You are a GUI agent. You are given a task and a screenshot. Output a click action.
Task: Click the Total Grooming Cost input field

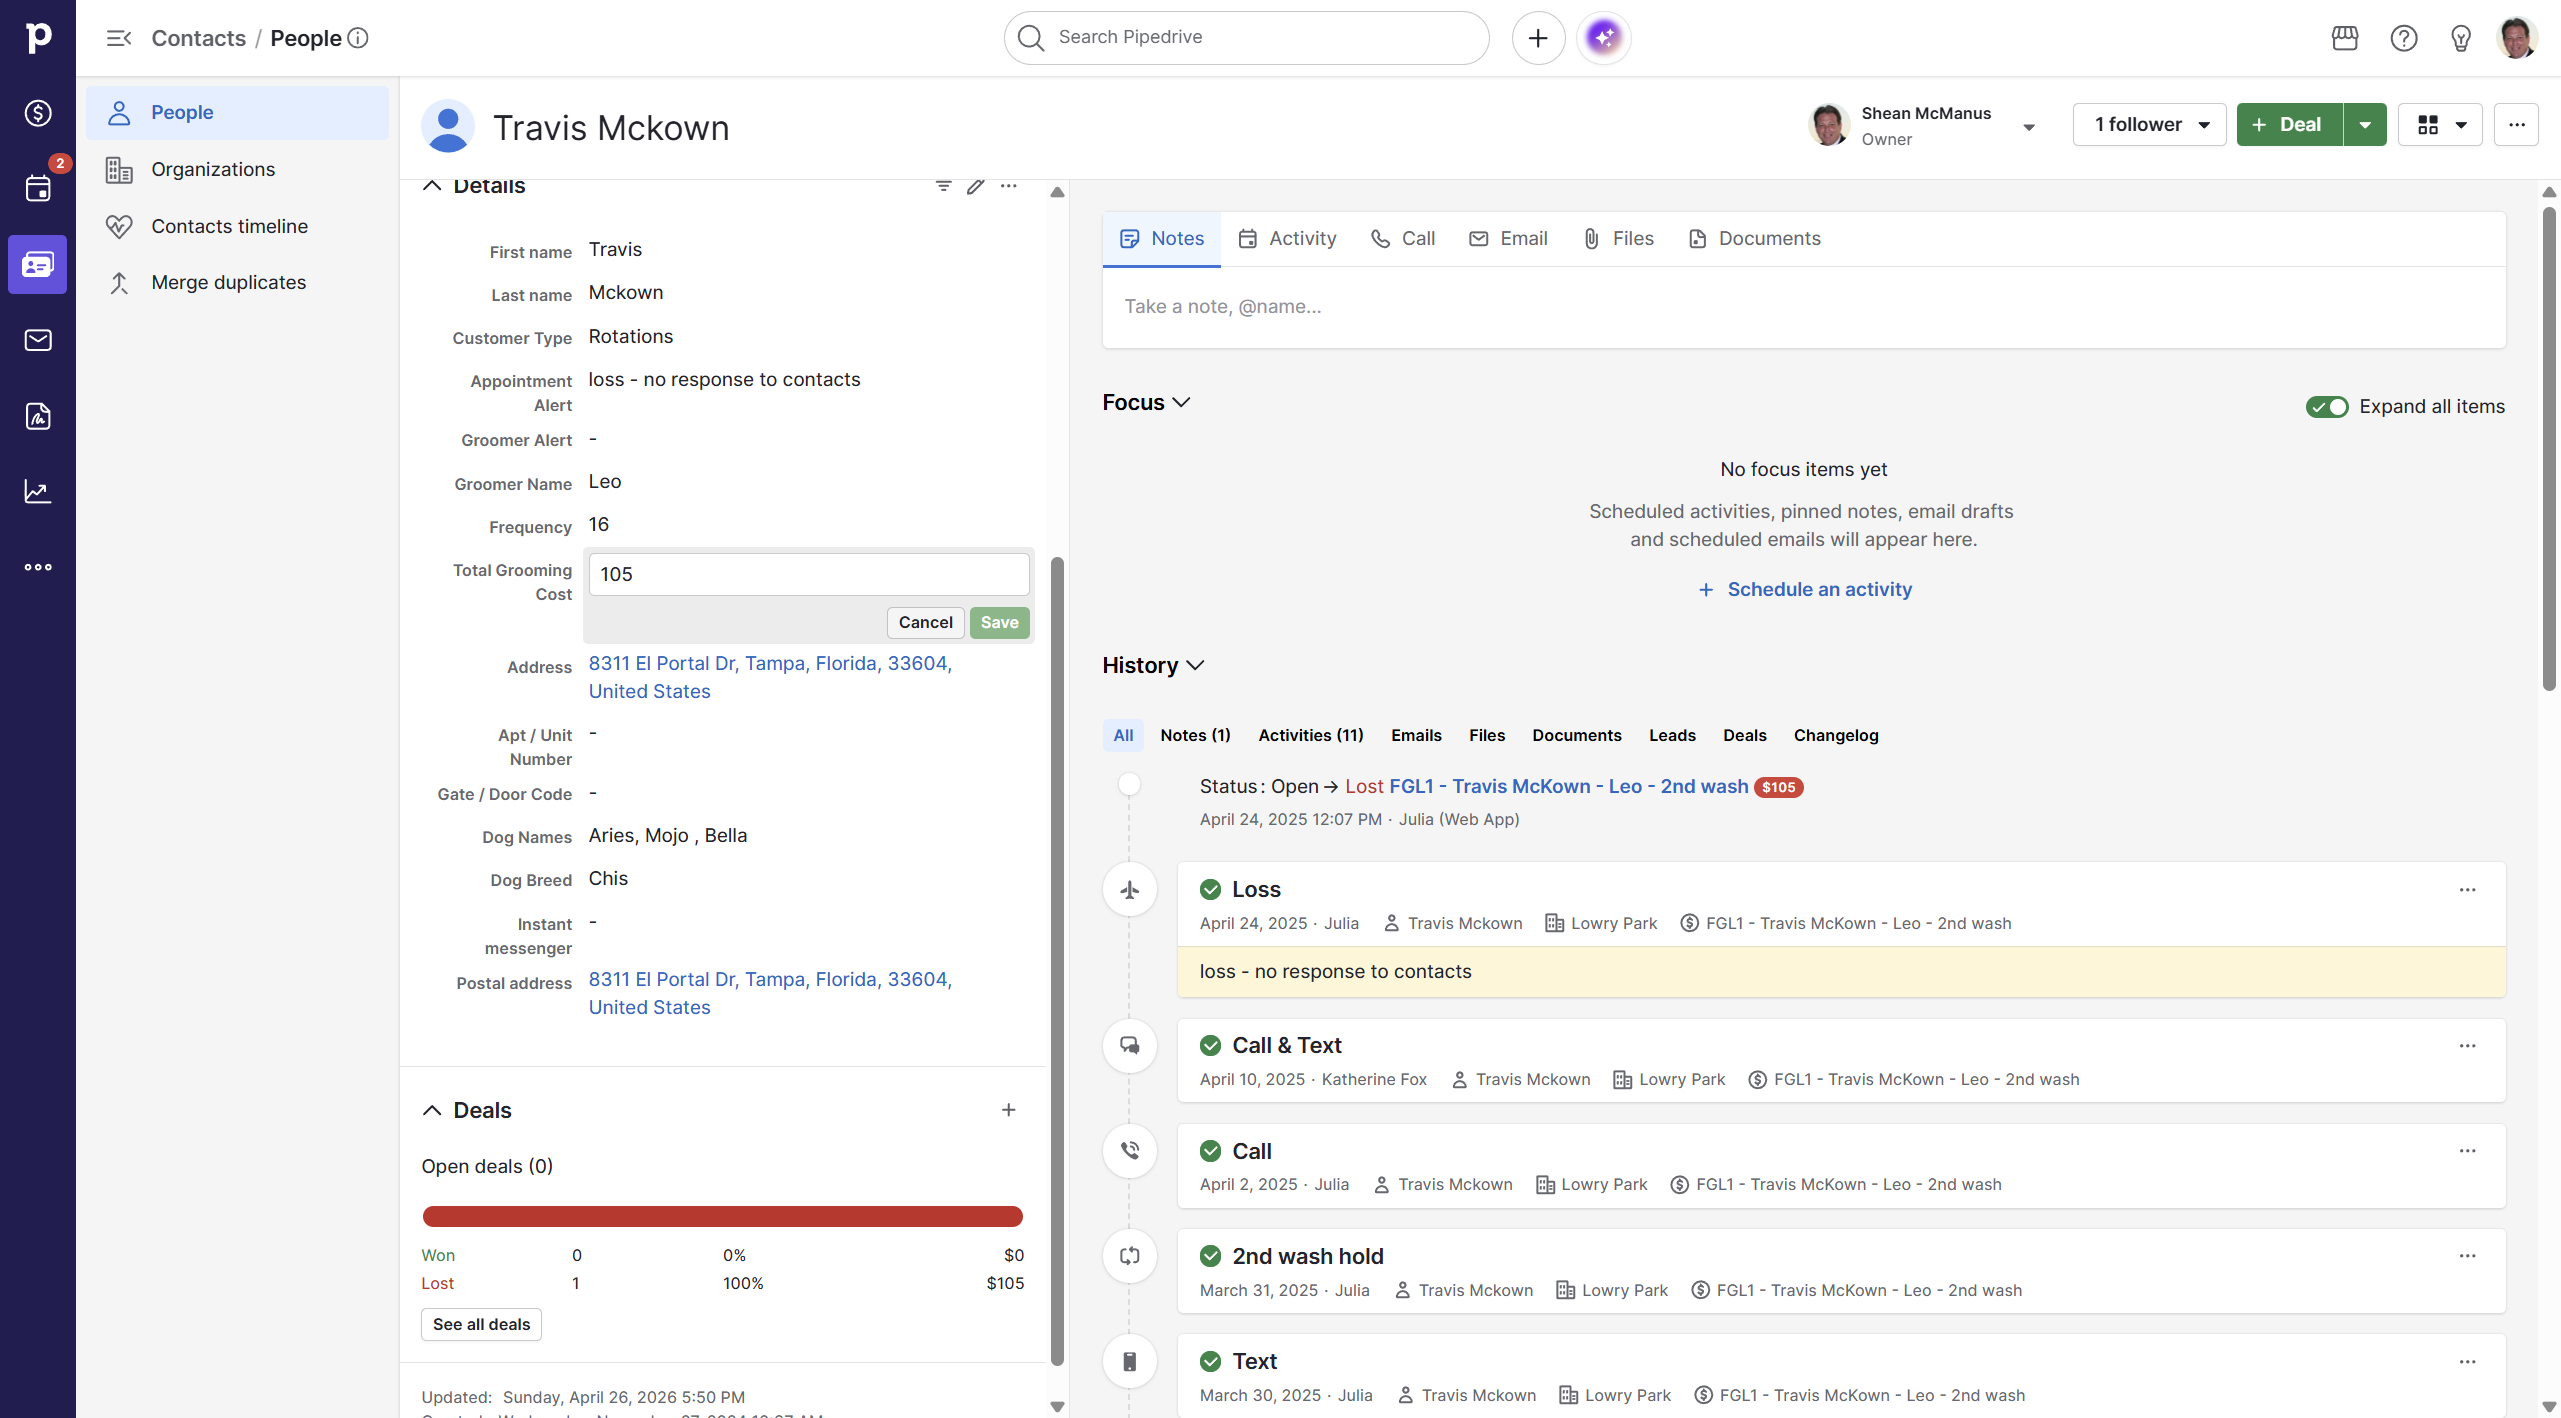[808, 574]
